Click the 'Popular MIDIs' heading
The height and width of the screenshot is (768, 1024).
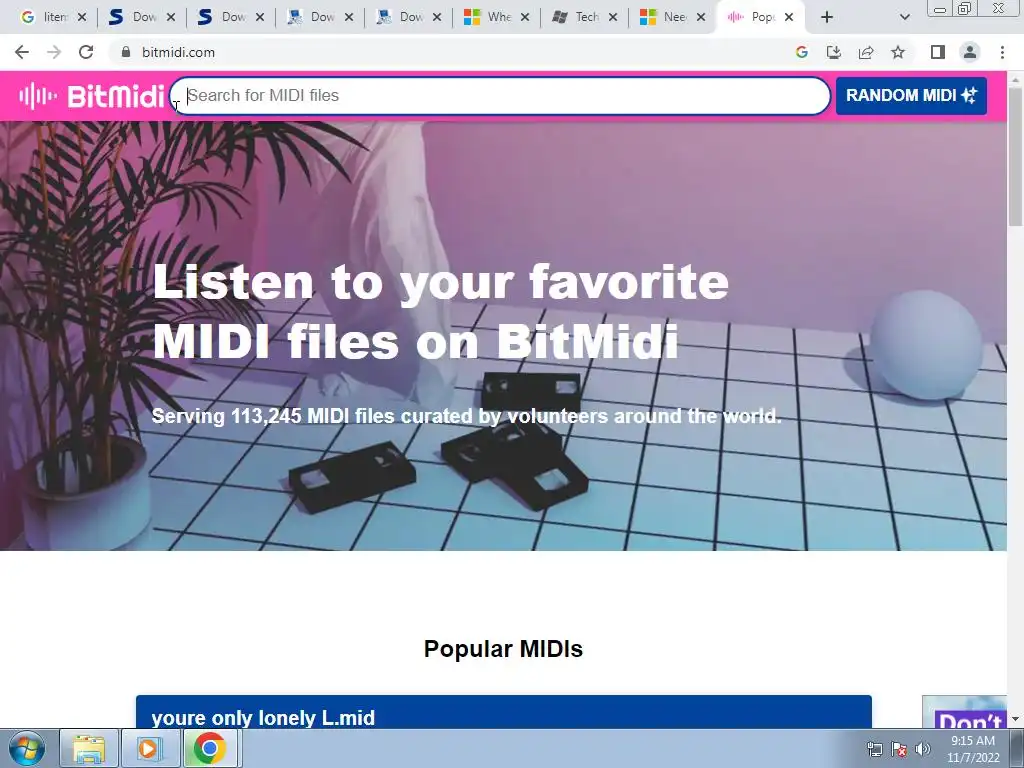pyautogui.click(x=504, y=649)
